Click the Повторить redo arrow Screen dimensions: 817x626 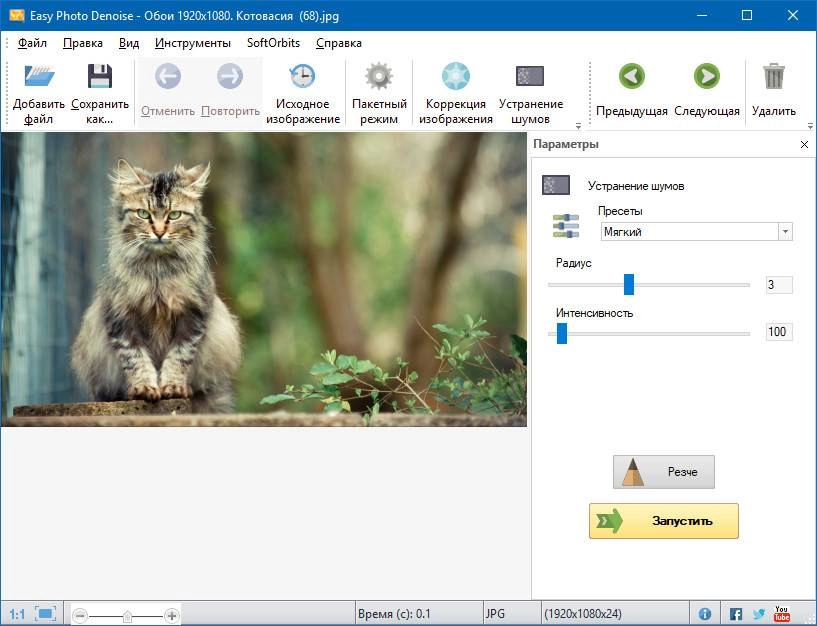[230, 76]
